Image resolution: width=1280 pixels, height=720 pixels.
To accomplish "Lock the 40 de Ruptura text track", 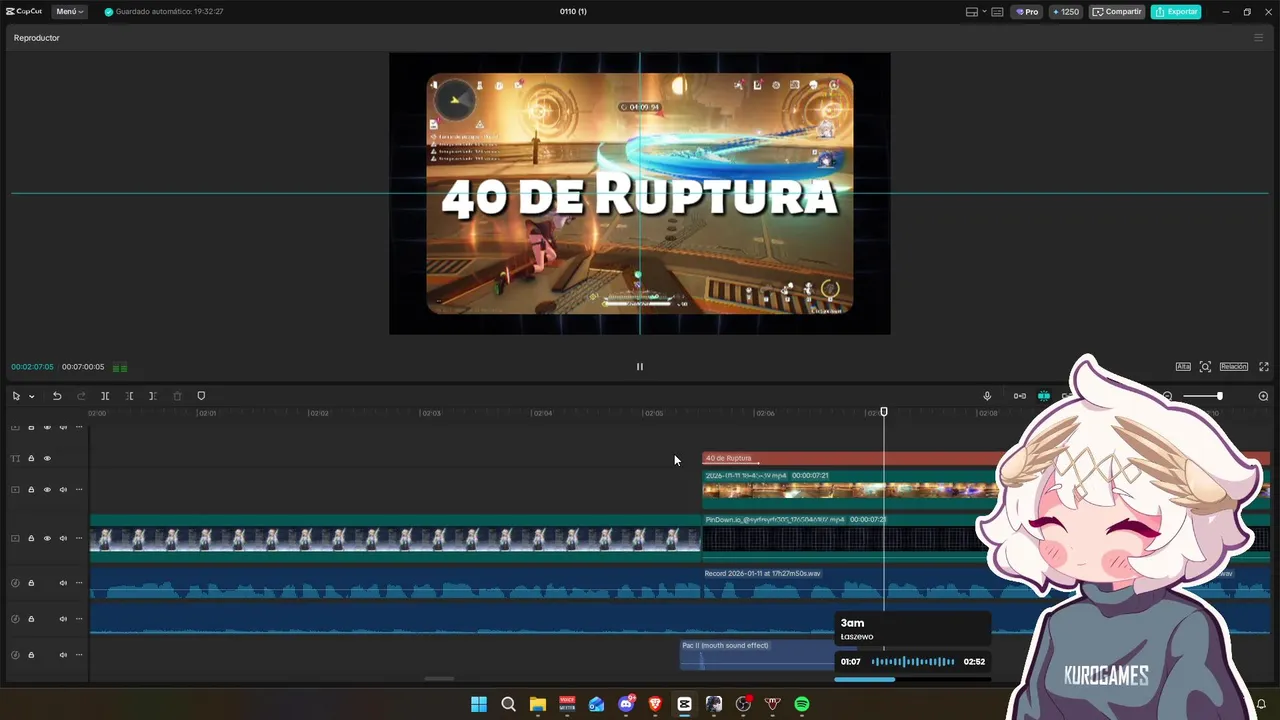I will click(x=31, y=459).
